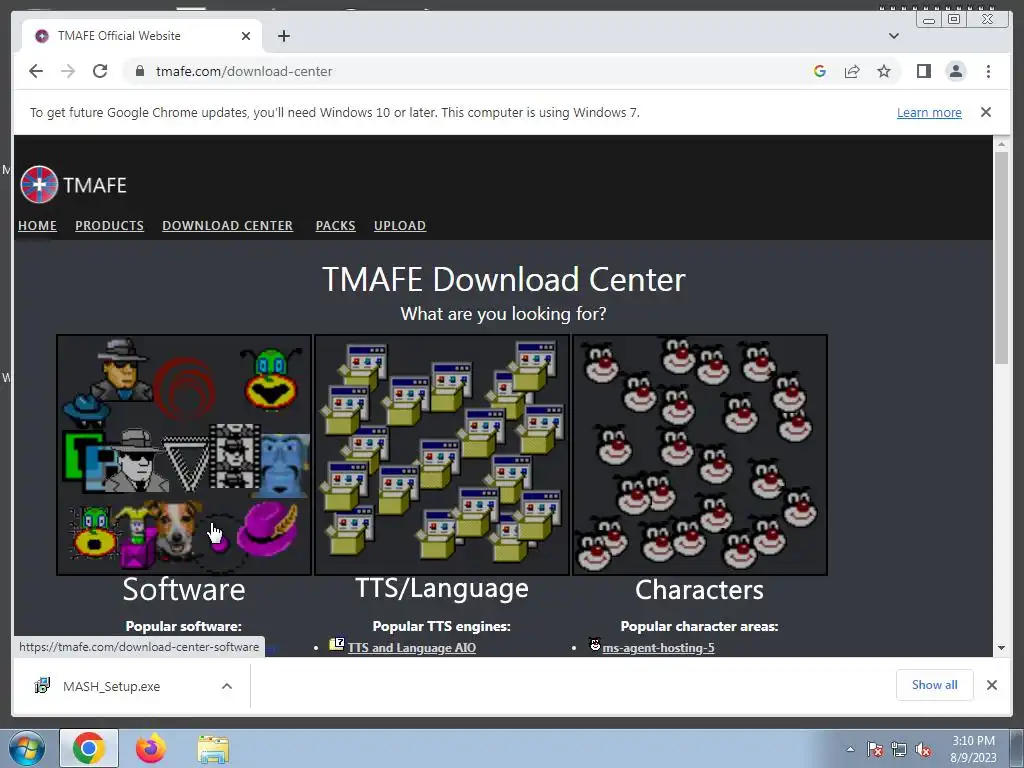
Task: Open the TTS and Language AIO link
Action: point(411,648)
